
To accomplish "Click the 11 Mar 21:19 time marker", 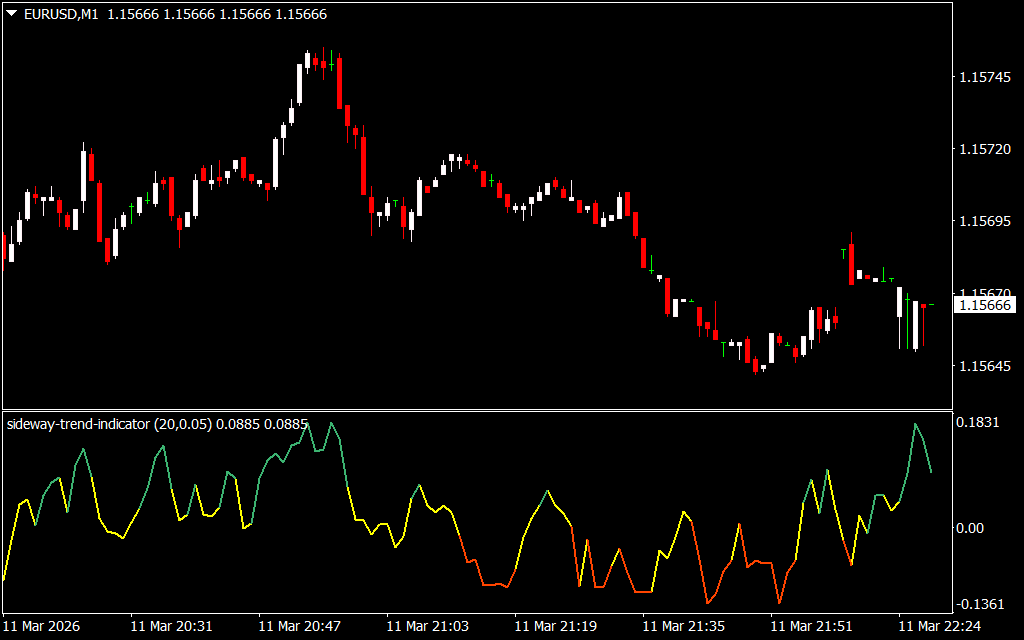I will (555, 626).
